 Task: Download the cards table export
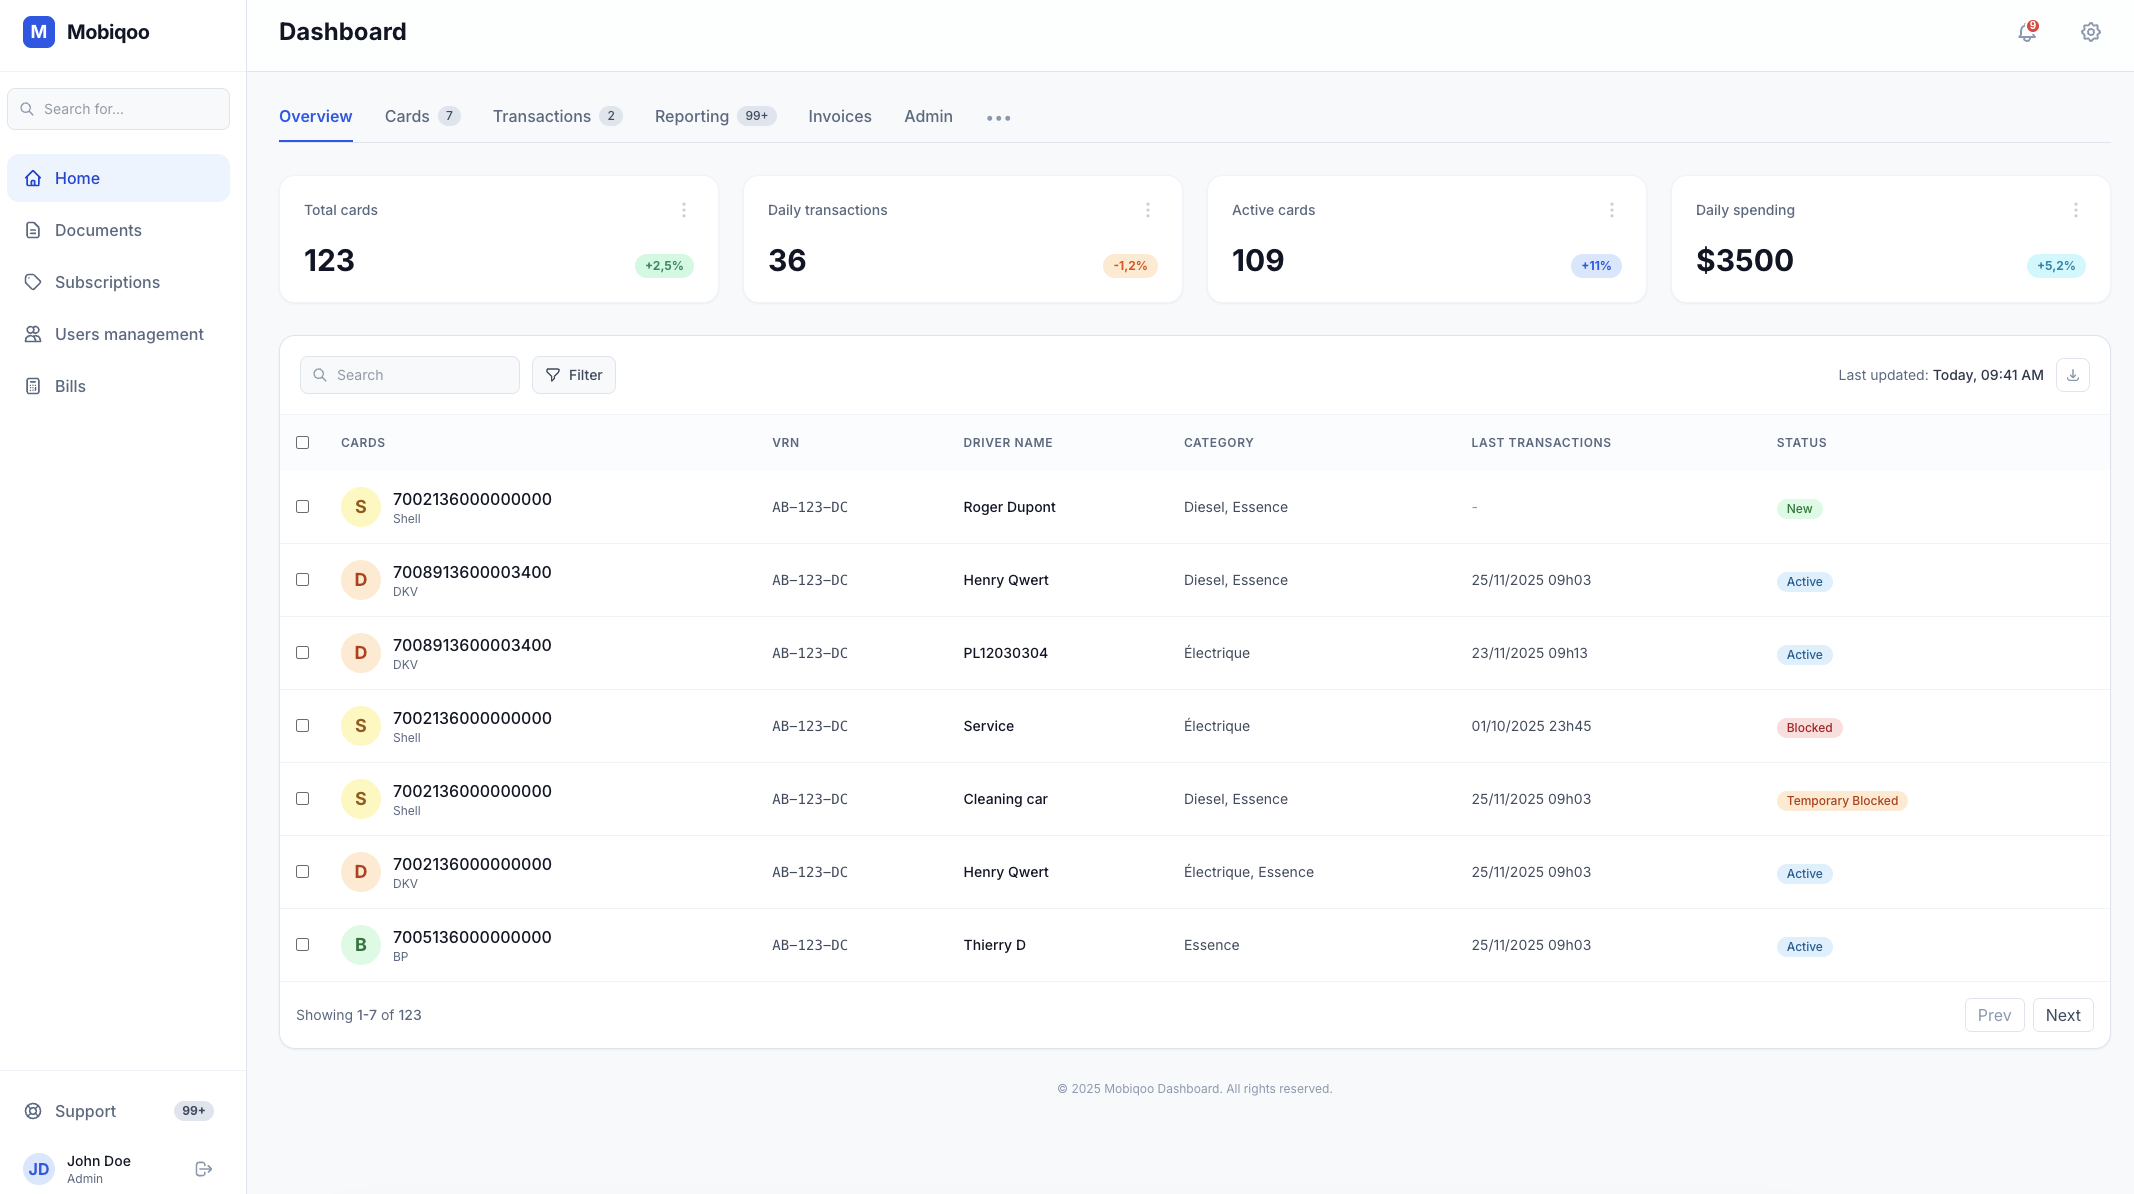2073,374
